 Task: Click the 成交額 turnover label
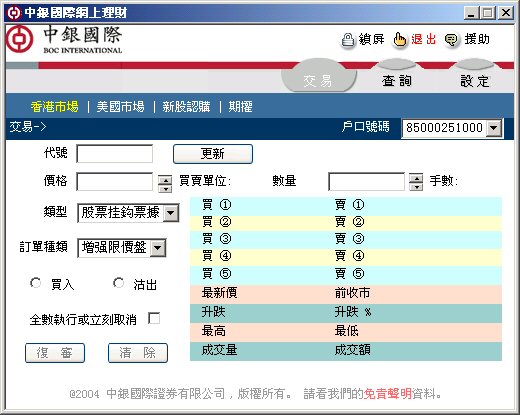(x=352, y=350)
